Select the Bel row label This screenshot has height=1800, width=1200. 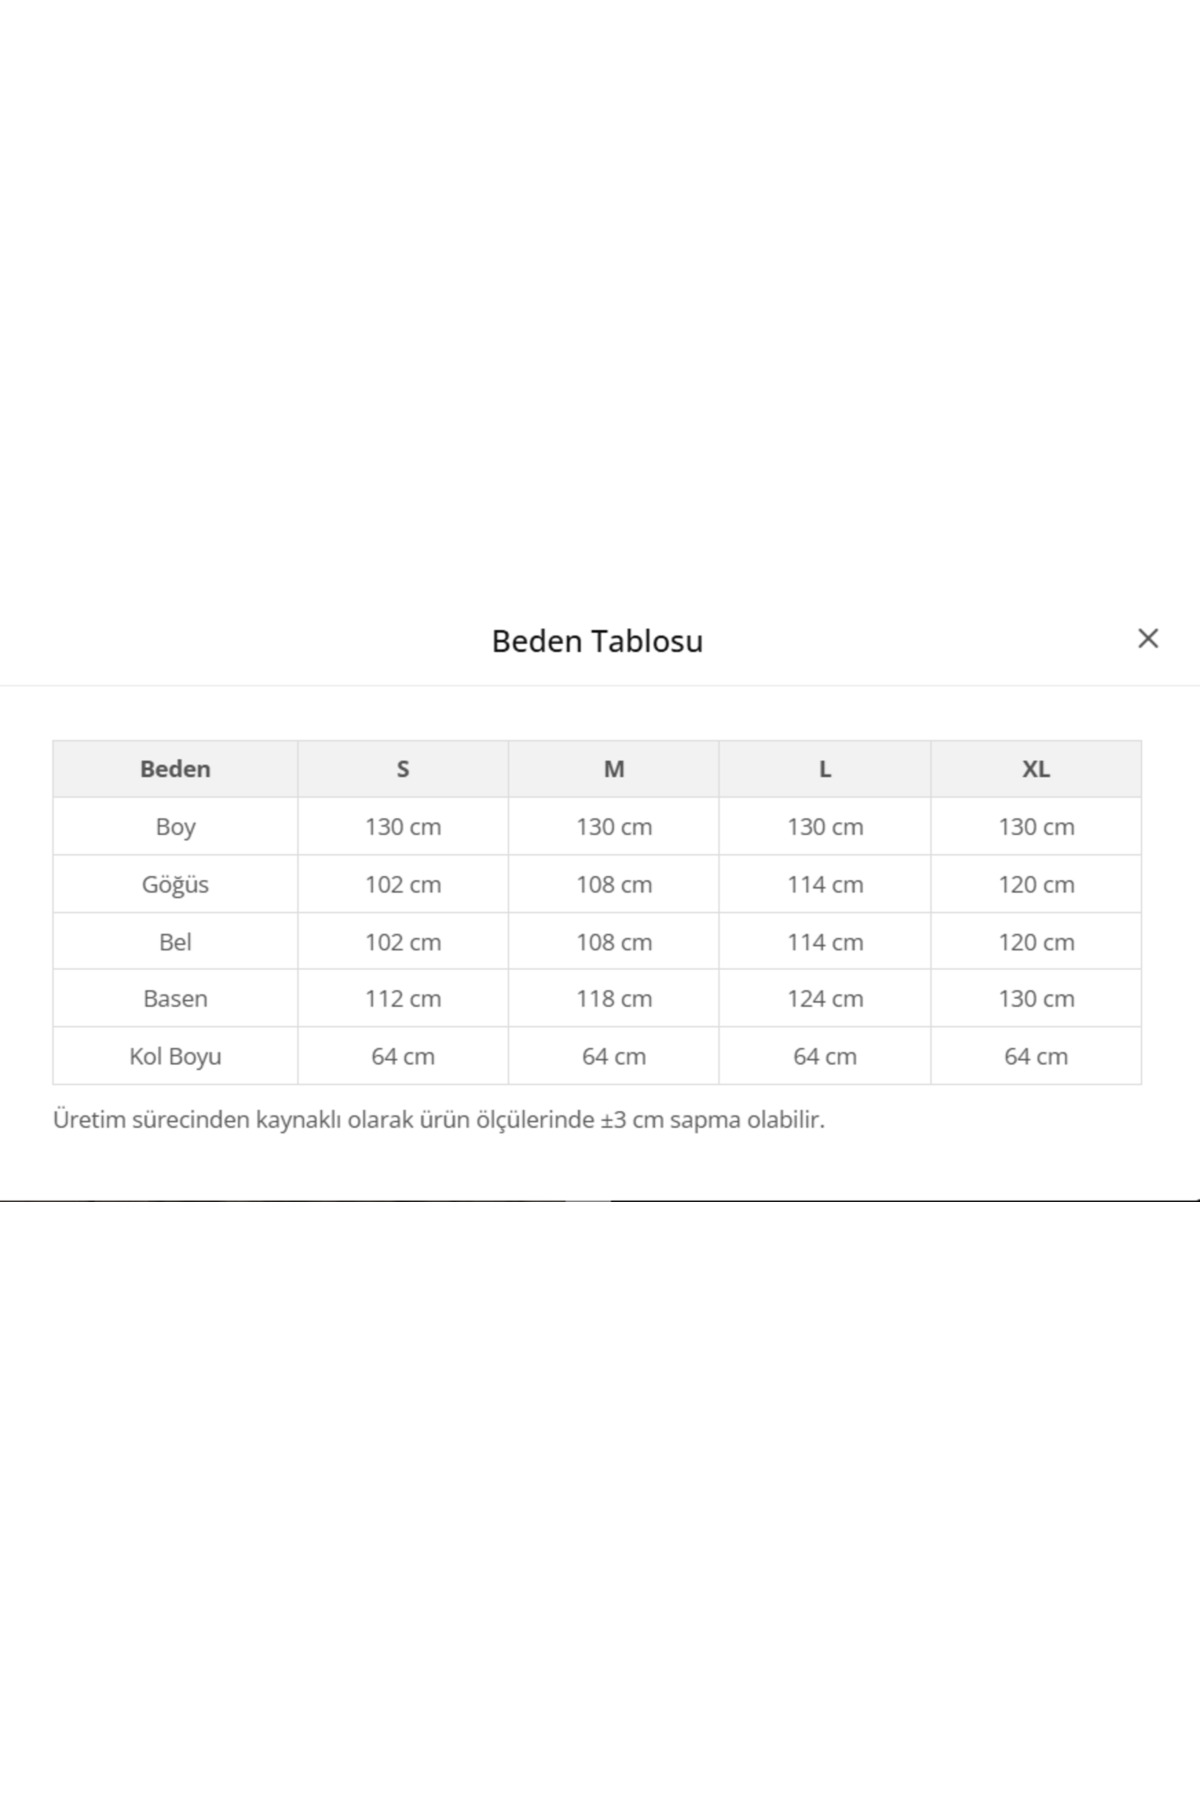[175, 942]
